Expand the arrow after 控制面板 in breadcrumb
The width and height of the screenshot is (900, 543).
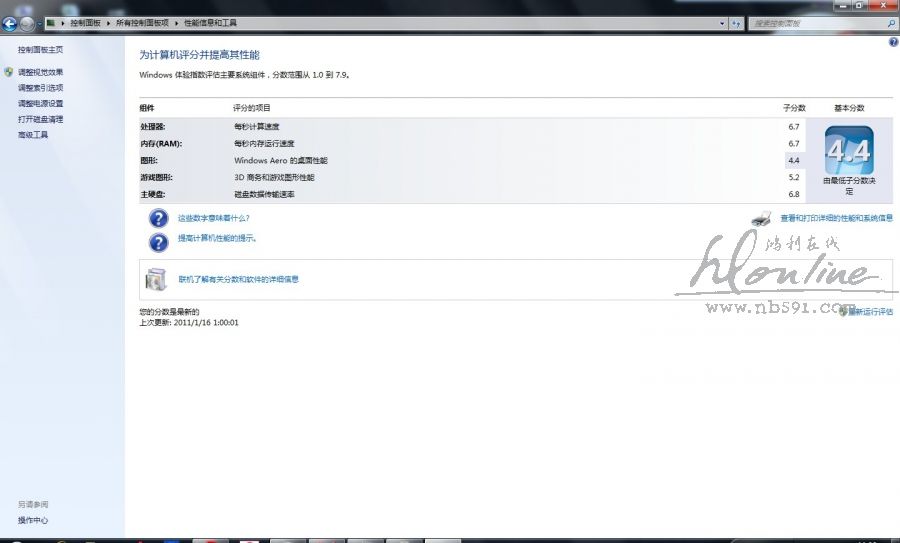pyautogui.click(x=110, y=22)
